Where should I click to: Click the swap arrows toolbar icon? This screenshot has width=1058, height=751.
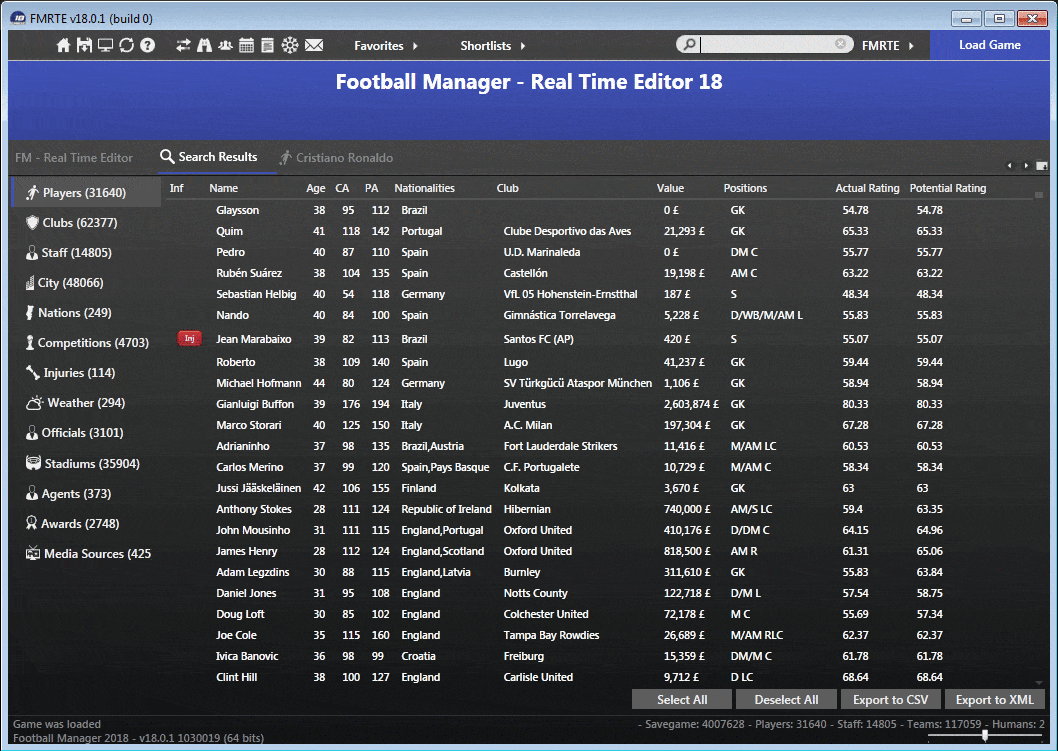tap(183, 45)
